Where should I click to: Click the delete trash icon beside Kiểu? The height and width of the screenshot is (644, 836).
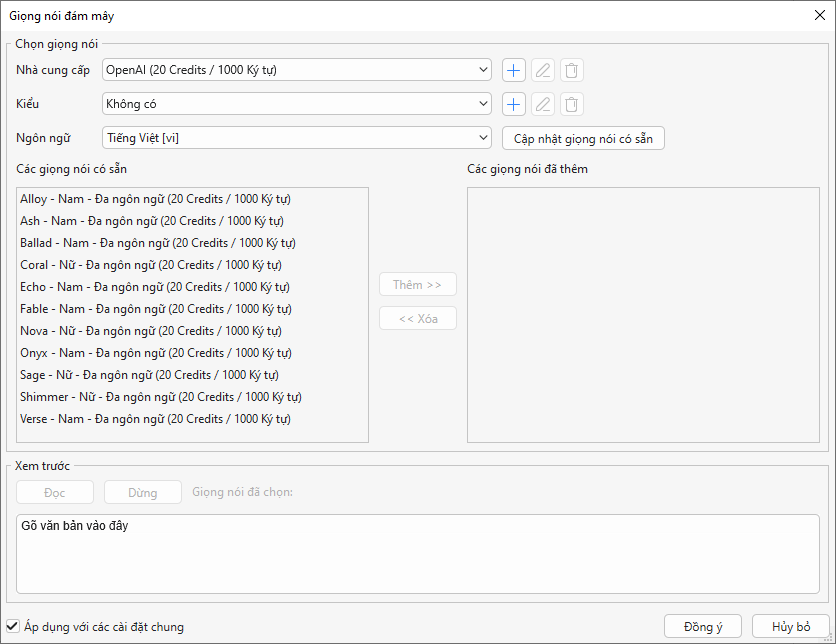click(571, 104)
